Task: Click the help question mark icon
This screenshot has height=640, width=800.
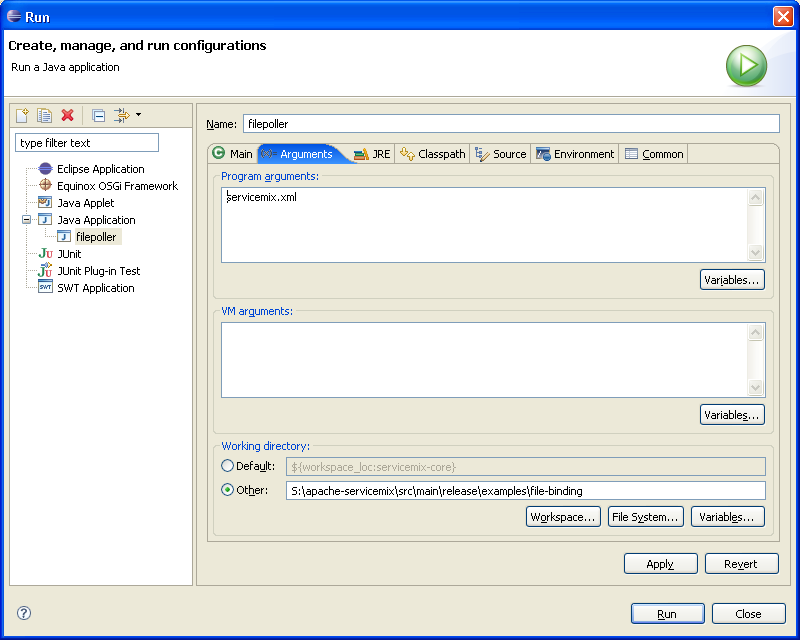Action: (x=24, y=613)
